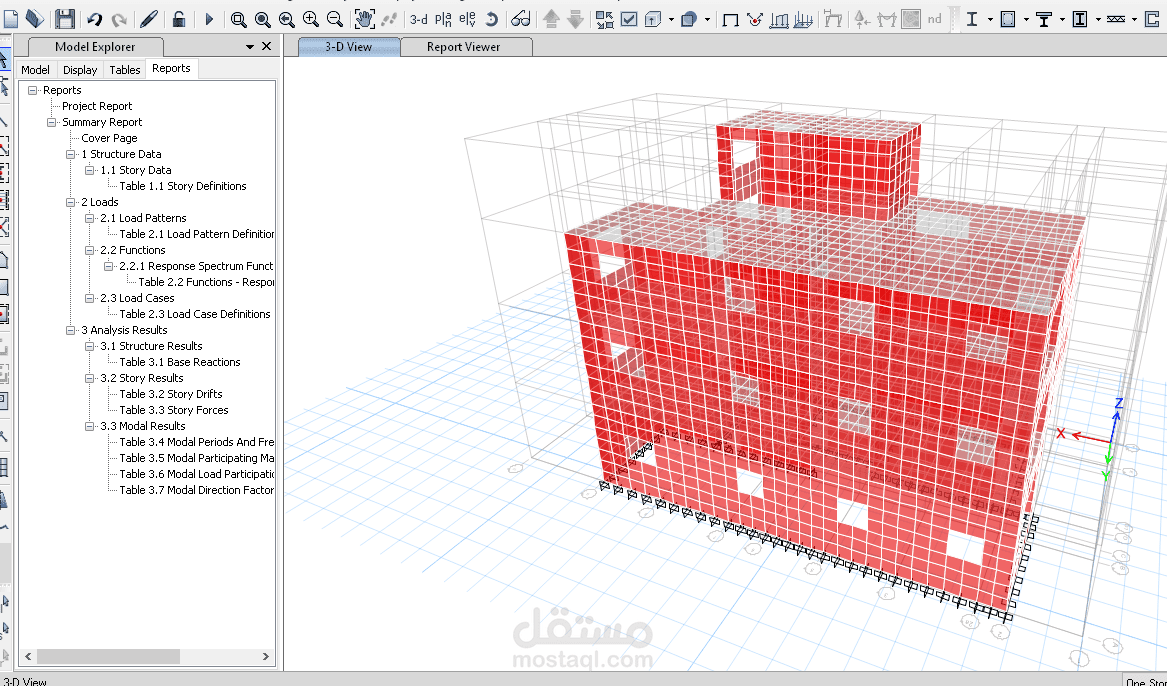Close the Model Explorer panel
The height and width of the screenshot is (686, 1167).
266,46
